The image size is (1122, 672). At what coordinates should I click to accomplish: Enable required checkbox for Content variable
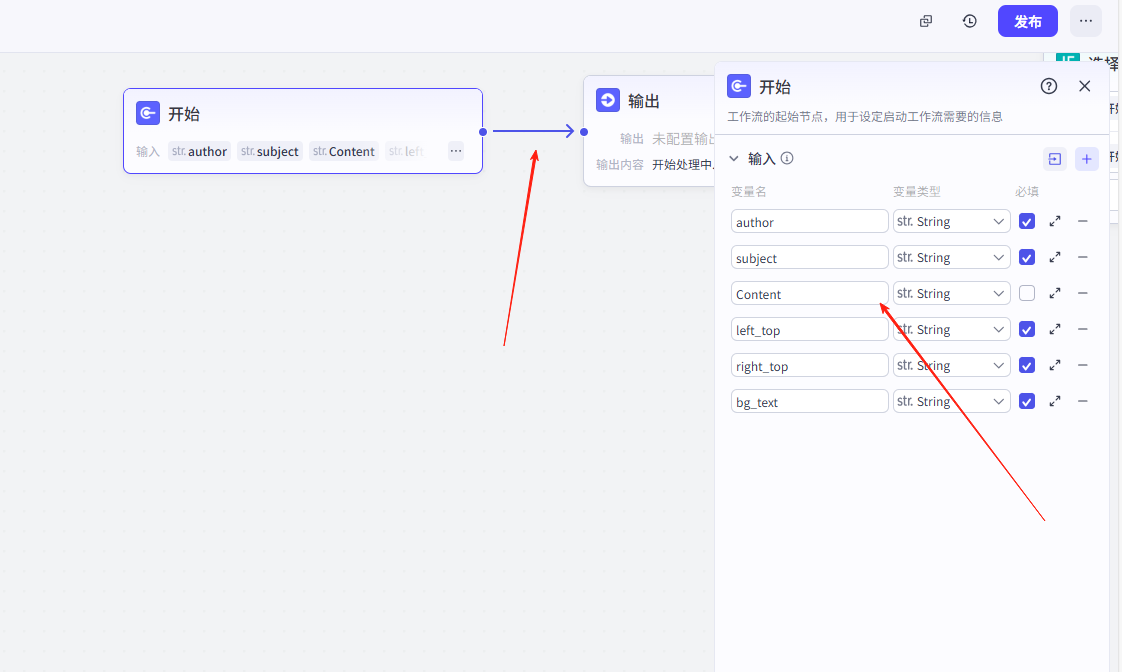1027,294
